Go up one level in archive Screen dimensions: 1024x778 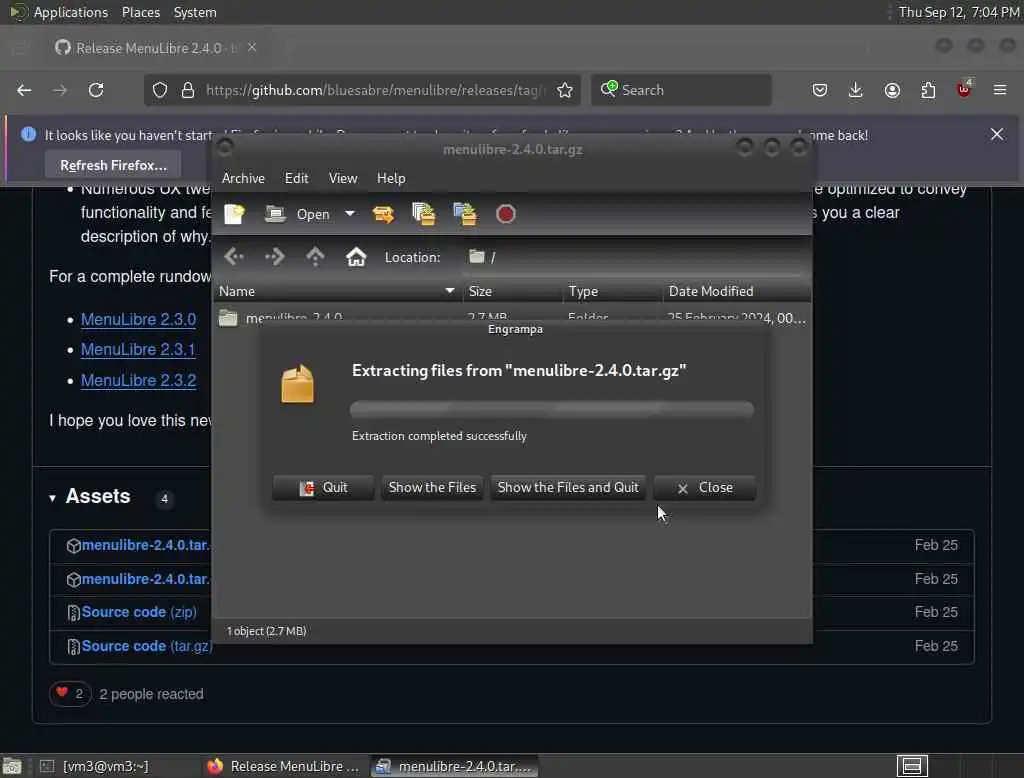[315, 257]
